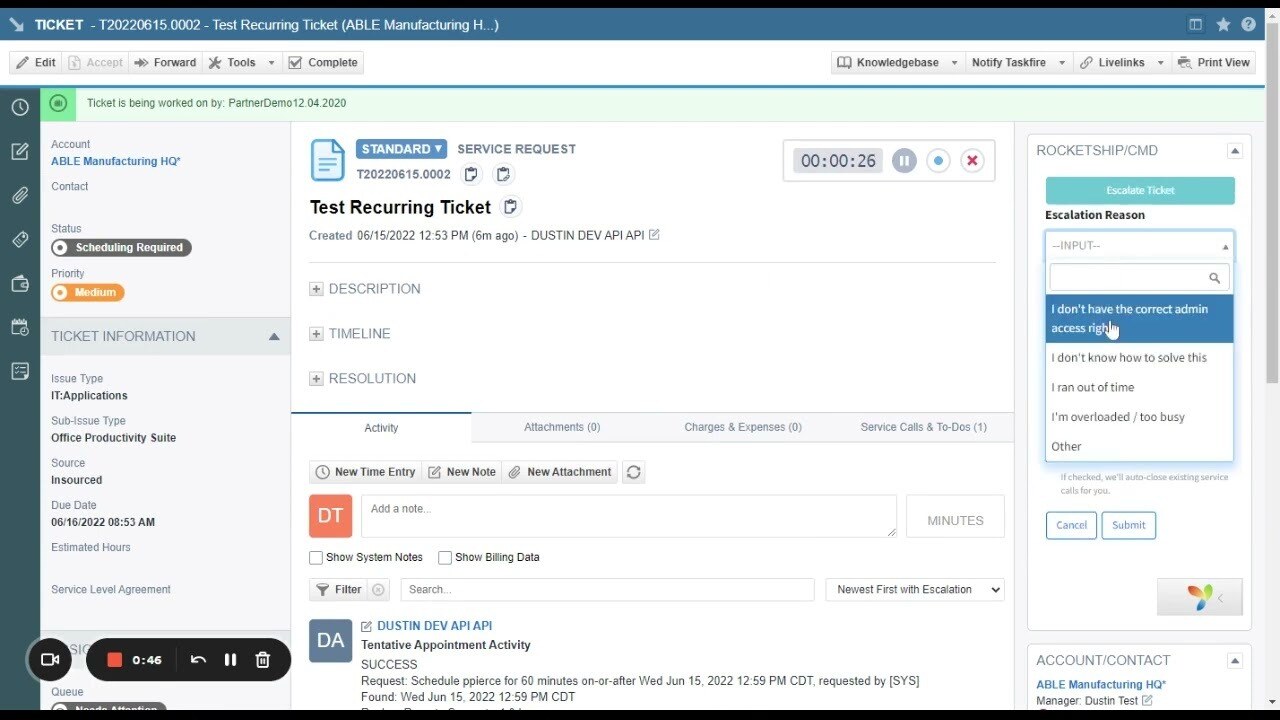Cancel the escalation form

[1071, 526]
